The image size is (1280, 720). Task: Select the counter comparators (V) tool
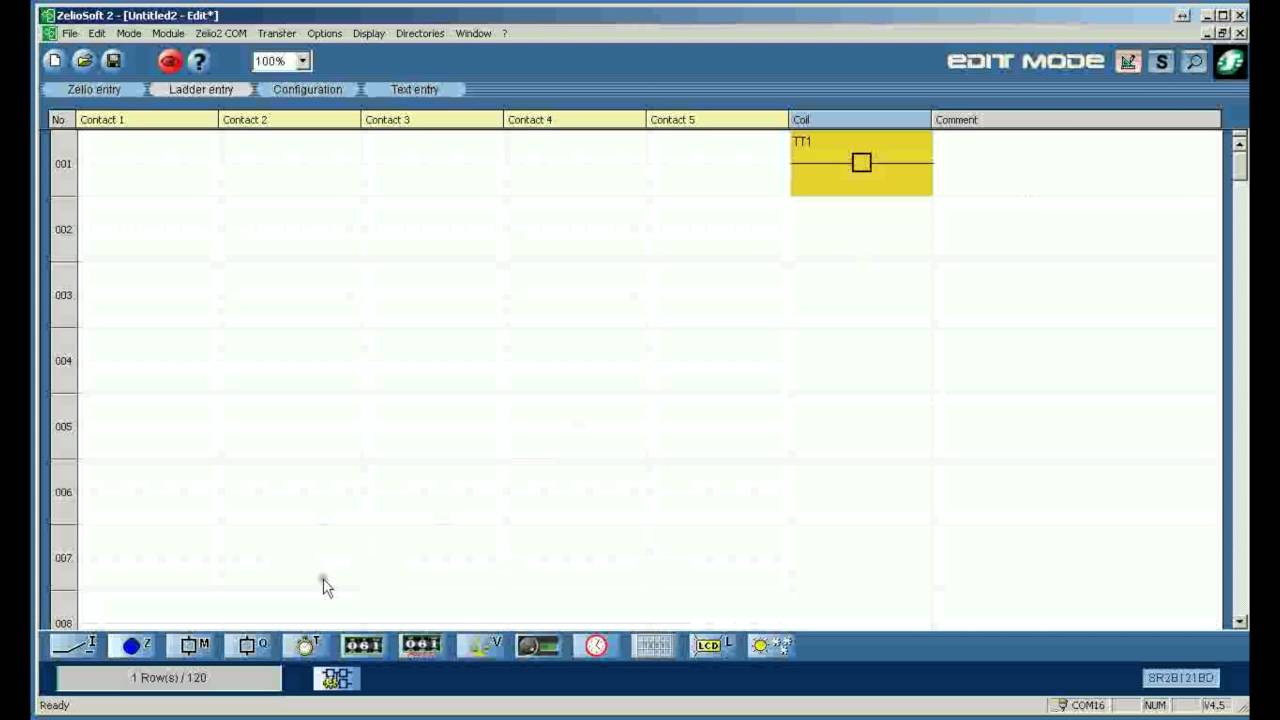click(480, 646)
